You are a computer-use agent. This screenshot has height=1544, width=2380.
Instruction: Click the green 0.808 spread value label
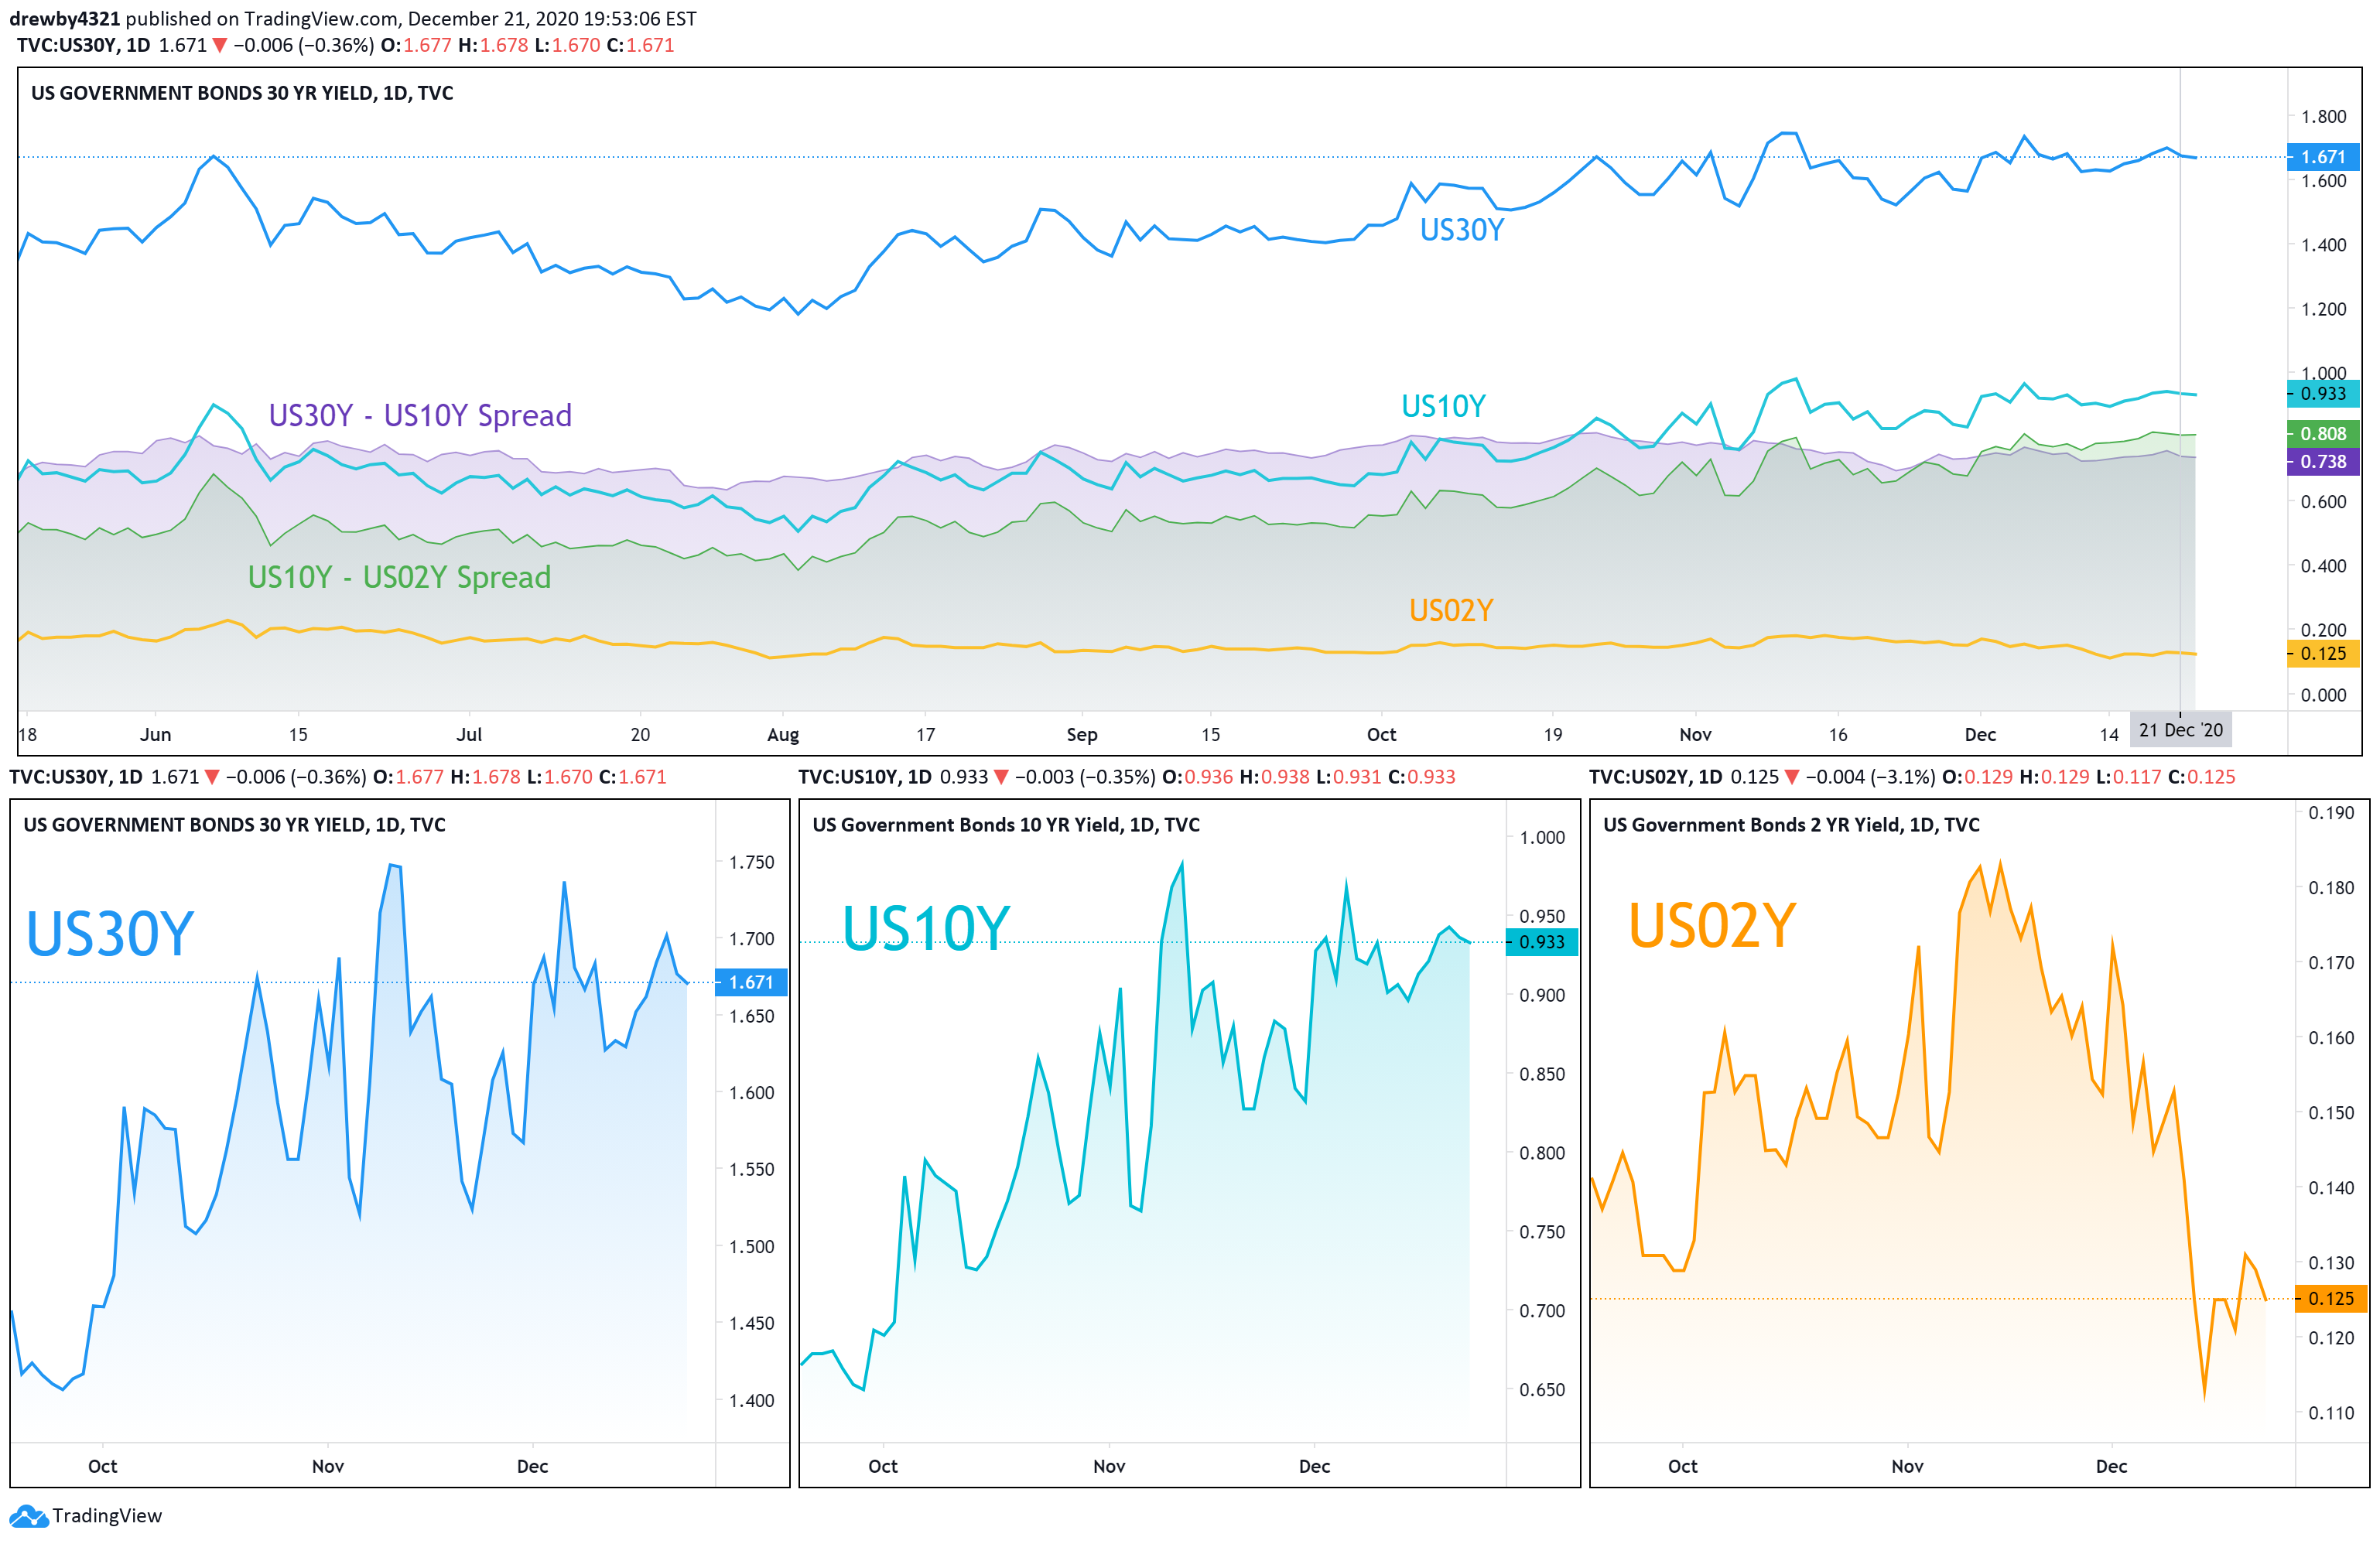pyautogui.click(x=2323, y=434)
